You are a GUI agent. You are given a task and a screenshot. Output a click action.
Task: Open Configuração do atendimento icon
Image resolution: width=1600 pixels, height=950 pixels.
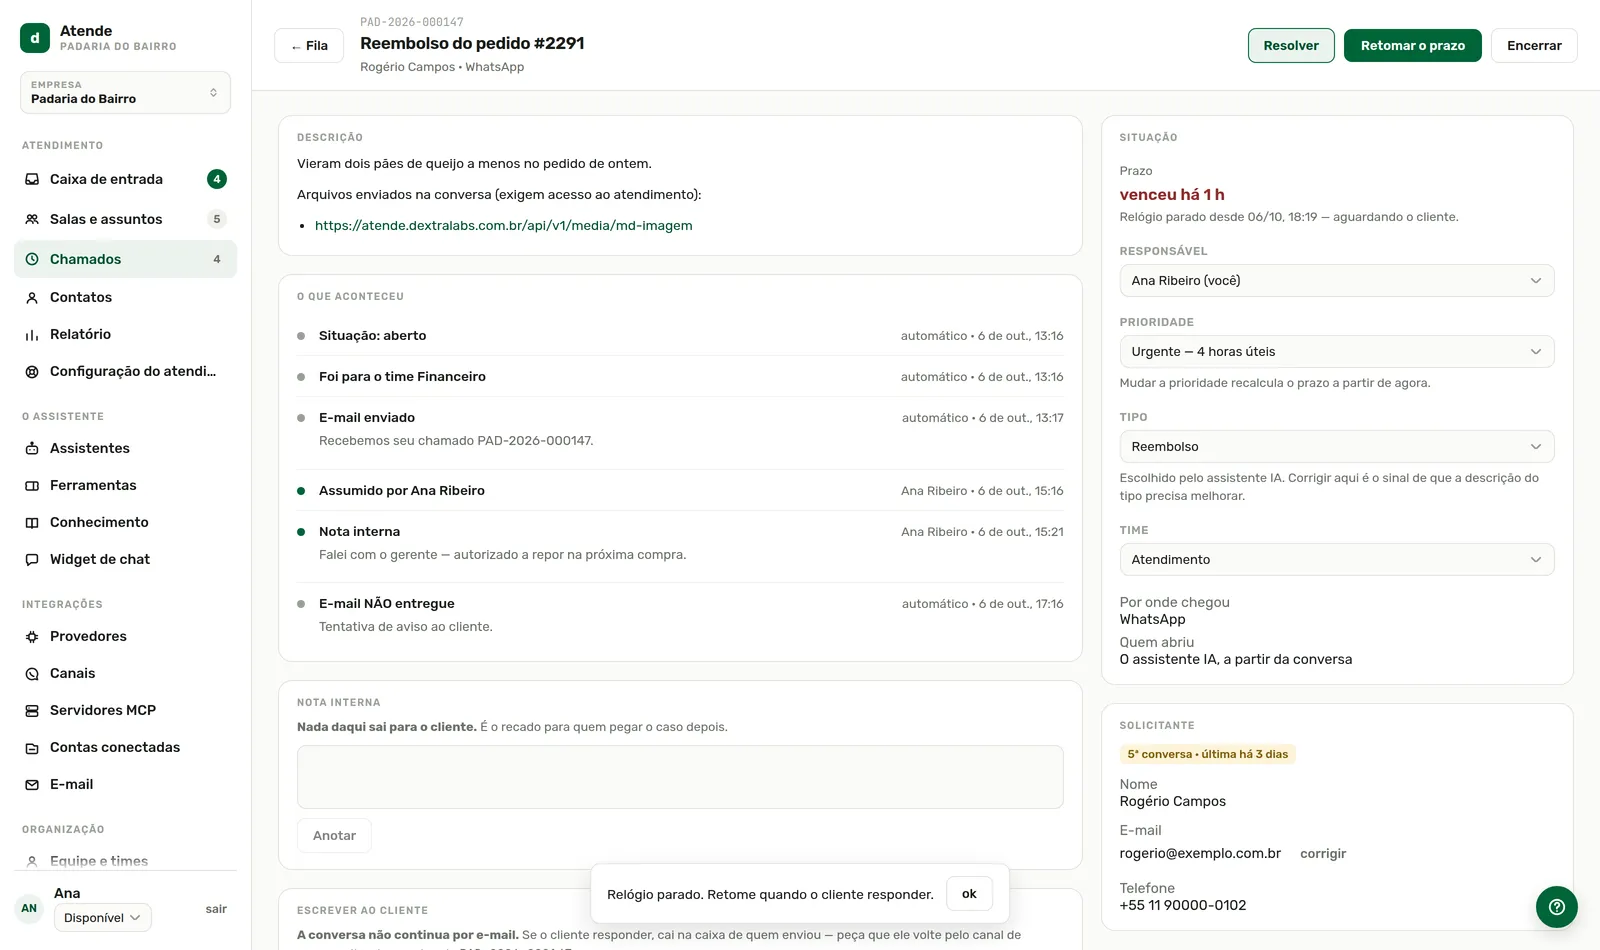click(32, 371)
